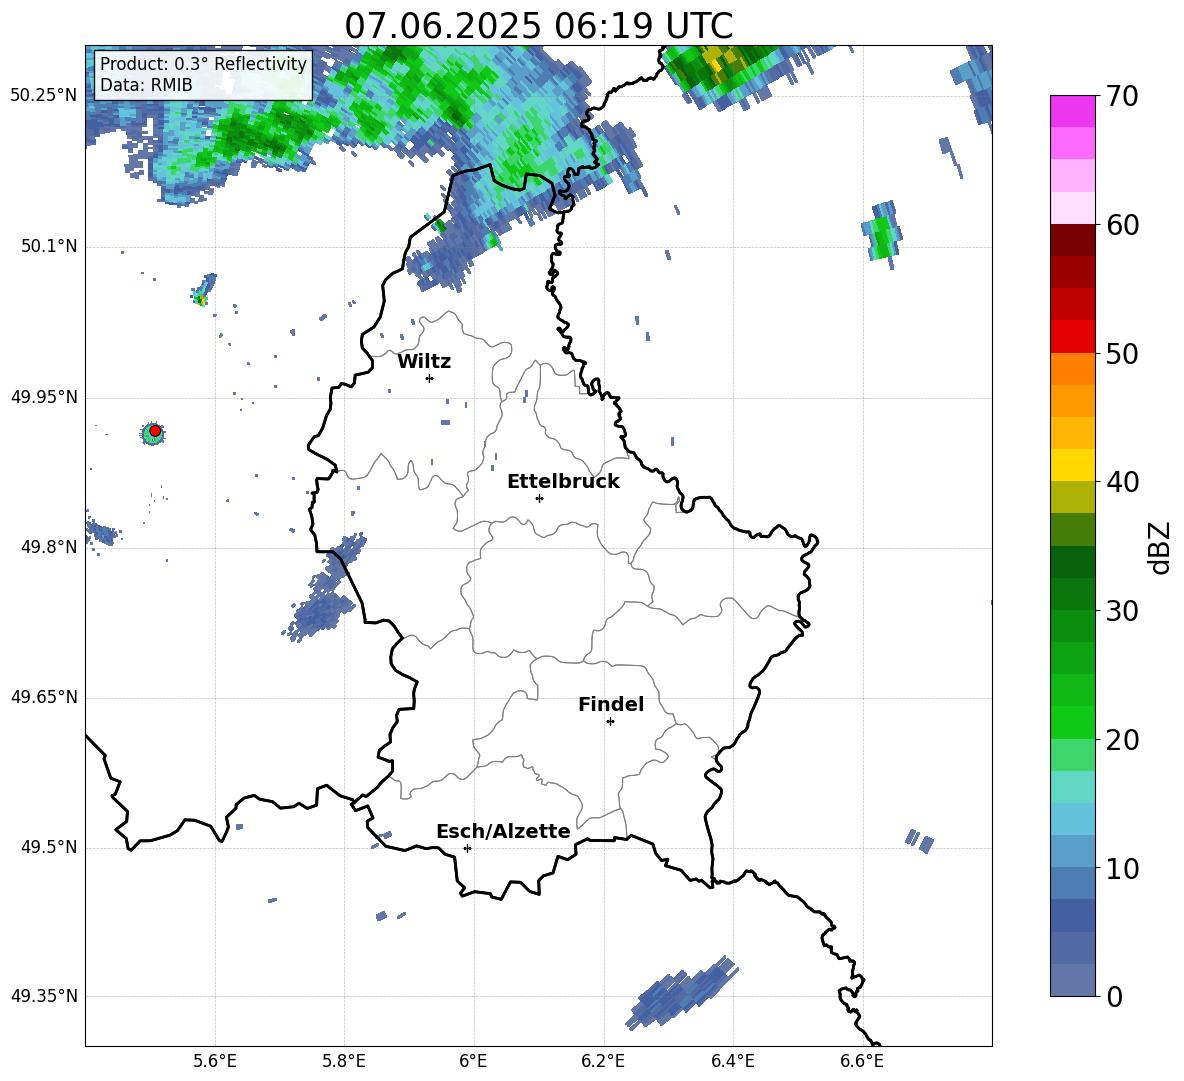The height and width of the screenshot is (1081, 1184).
Task: Click the Product: 0.3° Reflectivity text
Action: click(203, 63)
